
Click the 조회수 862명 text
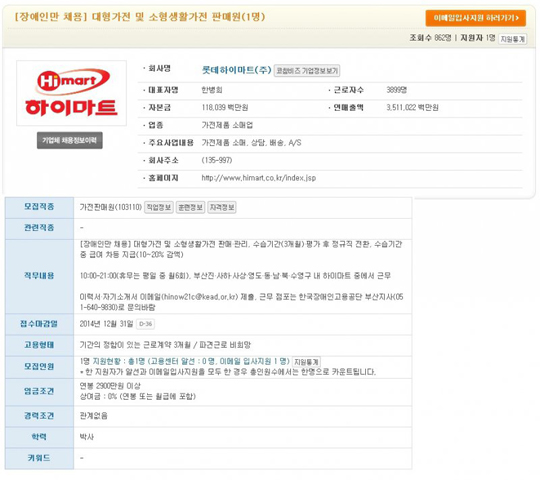click(x=430, y=38)
